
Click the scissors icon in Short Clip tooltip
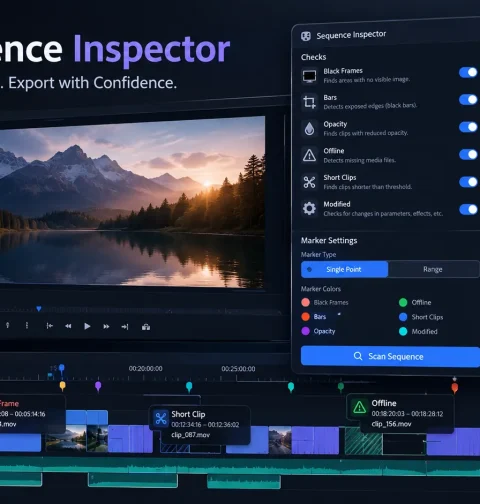click(x=161, y=418)
